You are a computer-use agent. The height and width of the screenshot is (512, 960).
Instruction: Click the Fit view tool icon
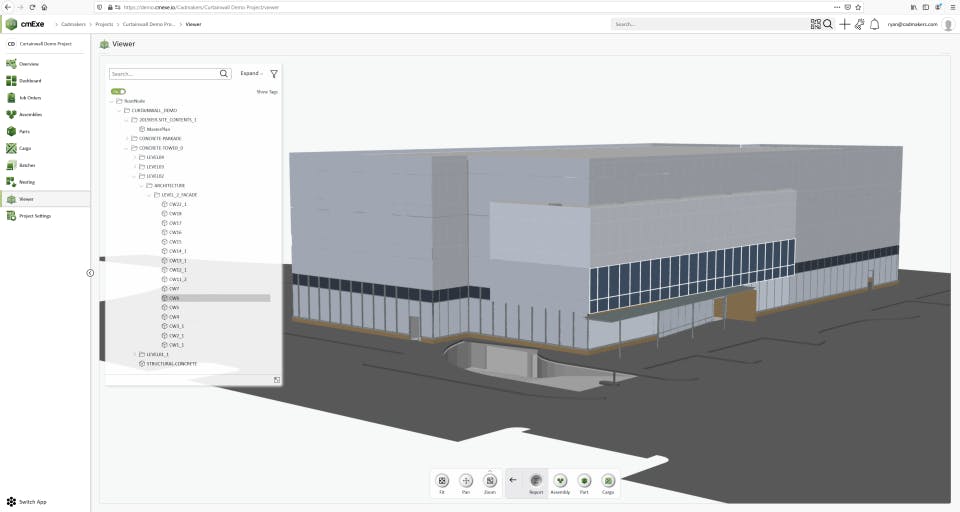click(442, 481)
